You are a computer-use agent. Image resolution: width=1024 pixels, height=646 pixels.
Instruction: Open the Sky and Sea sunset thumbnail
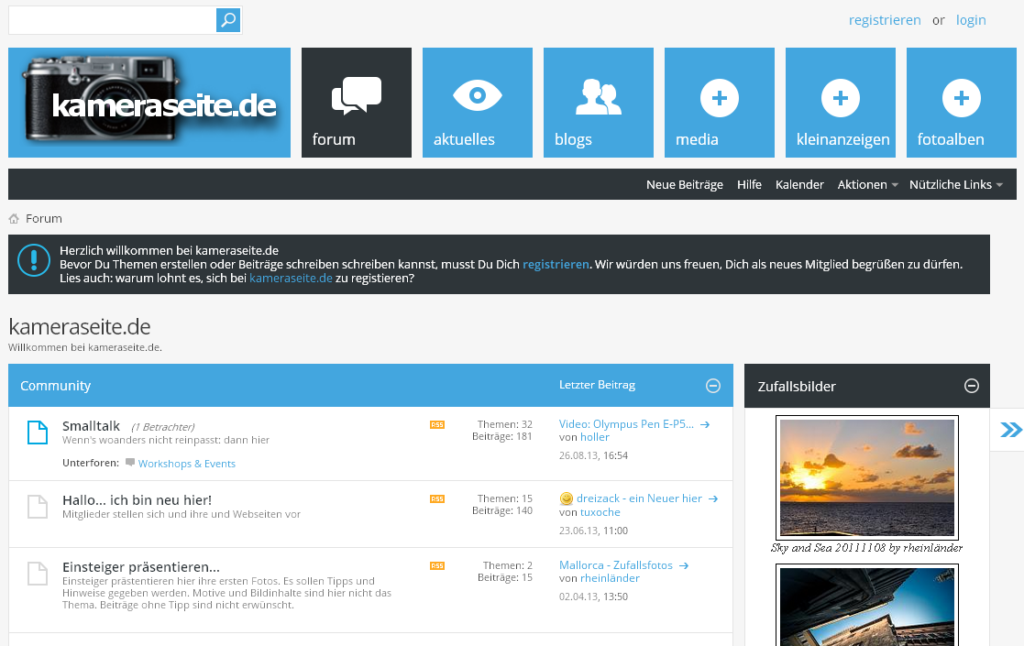[867, 477]
